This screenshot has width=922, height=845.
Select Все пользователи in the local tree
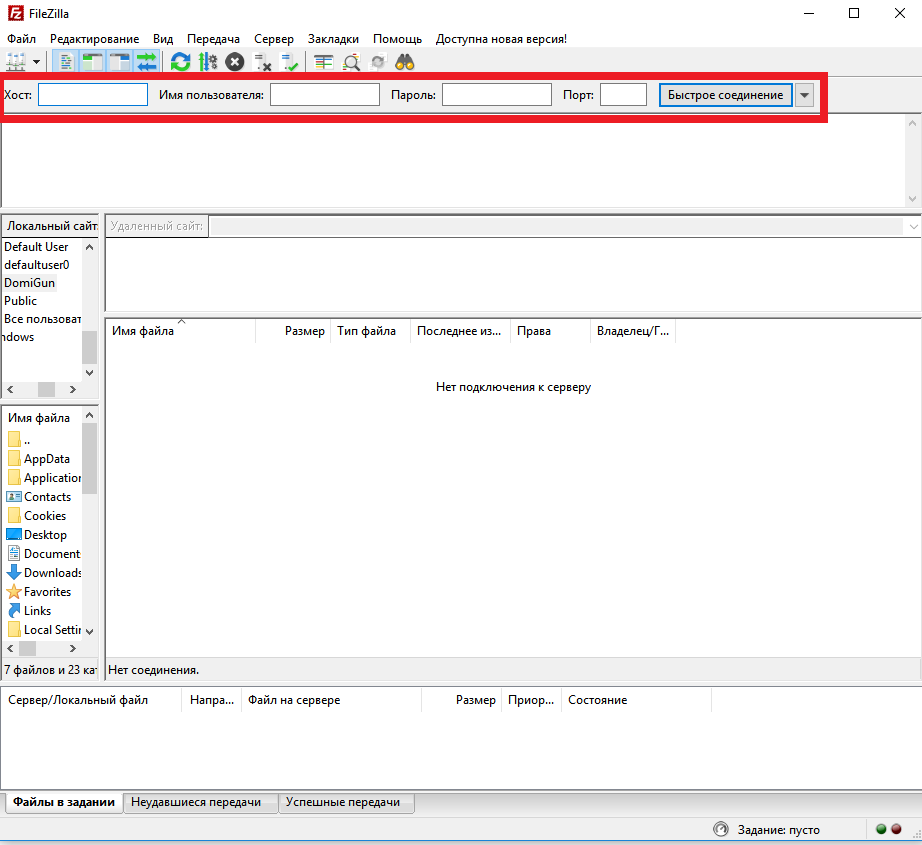(x=42, y=319)
